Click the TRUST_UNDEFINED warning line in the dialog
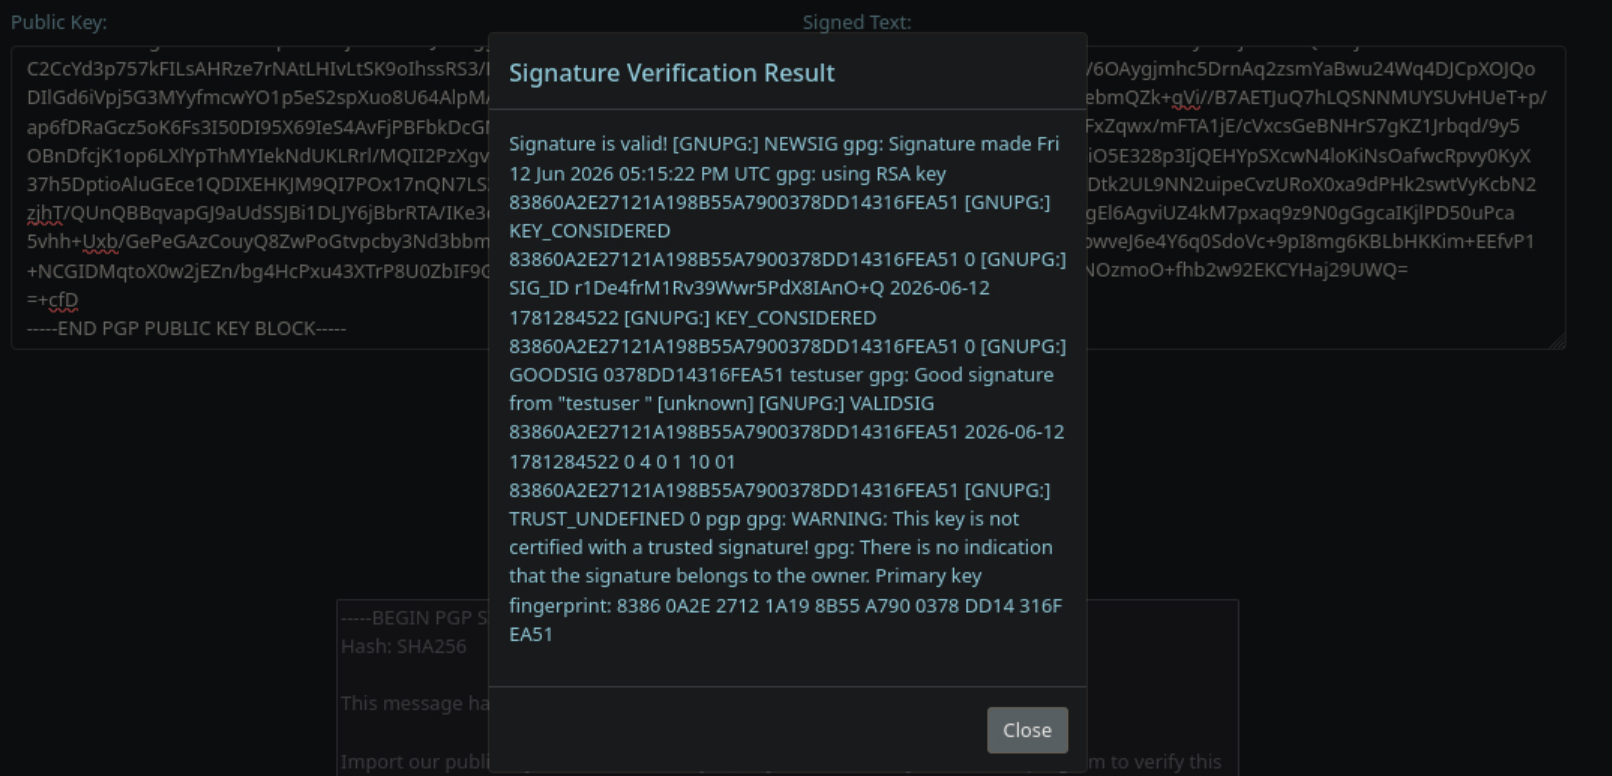1612x776 pixels. (x=764, y=519)
